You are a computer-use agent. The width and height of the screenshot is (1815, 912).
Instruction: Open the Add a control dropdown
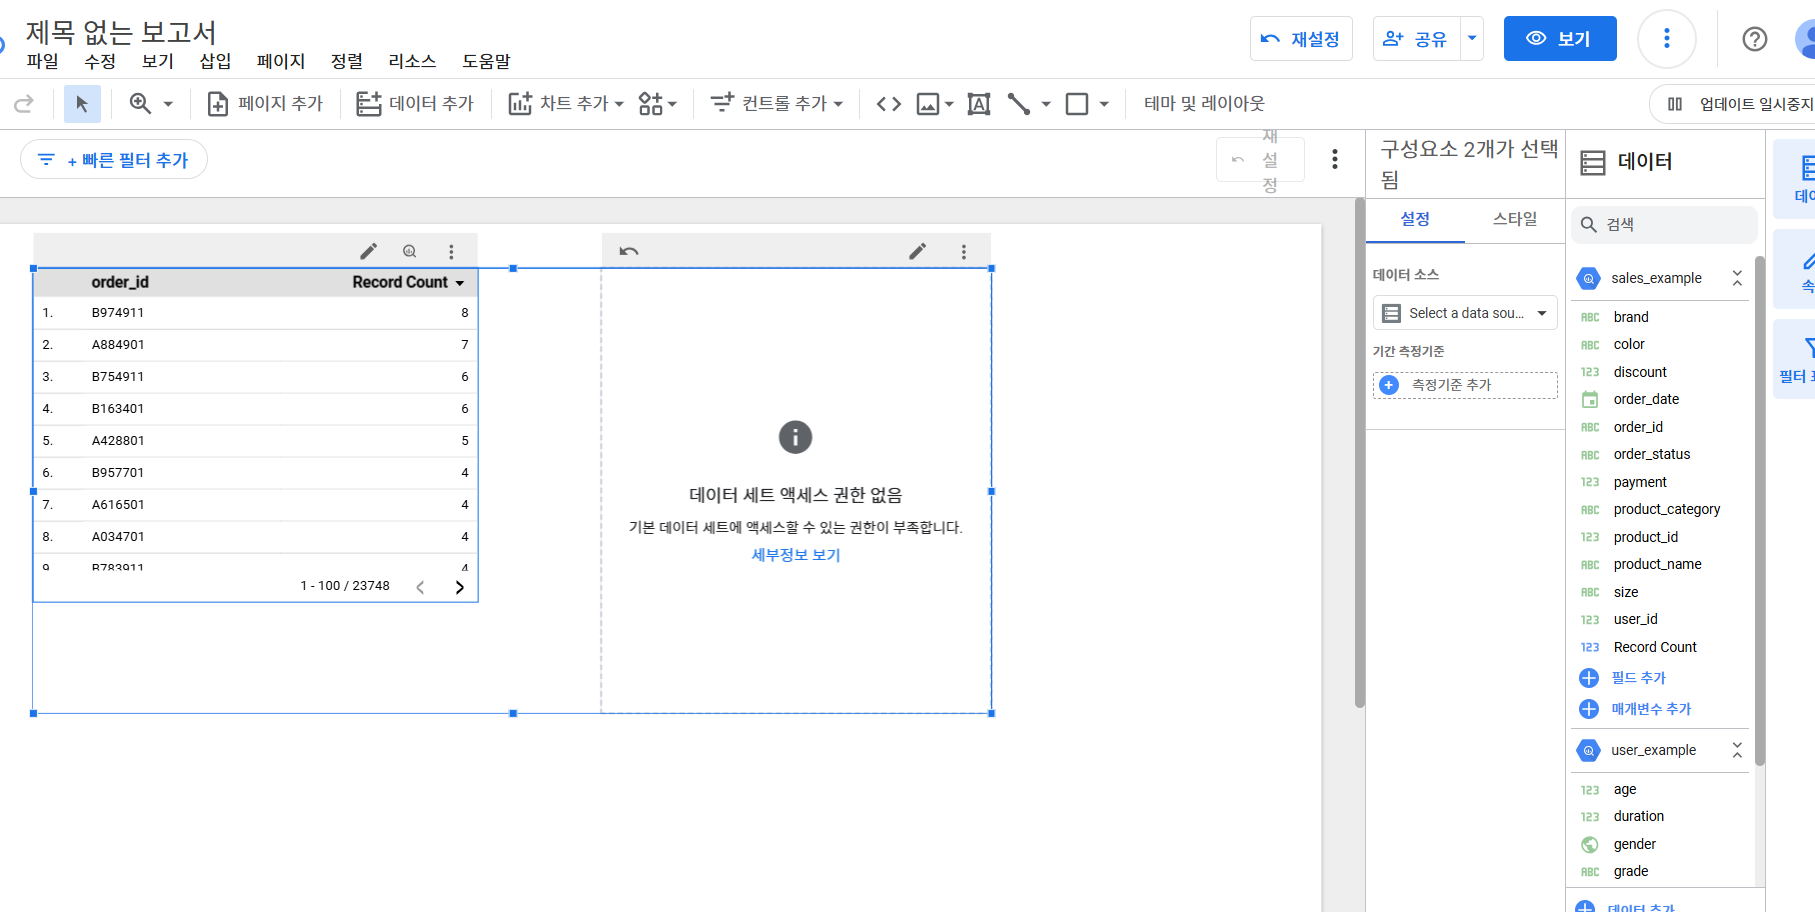pos(777,104)
